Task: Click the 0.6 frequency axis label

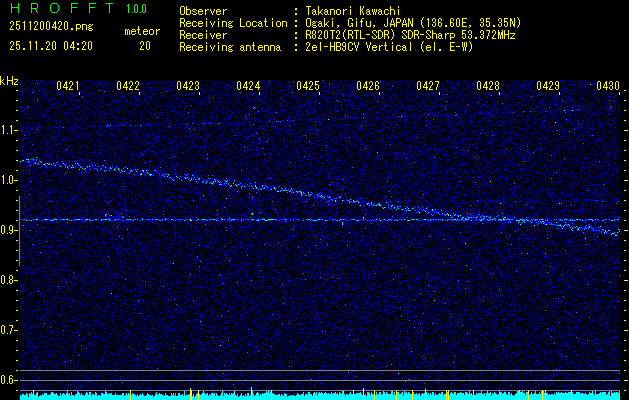Action: coord(9,380)
